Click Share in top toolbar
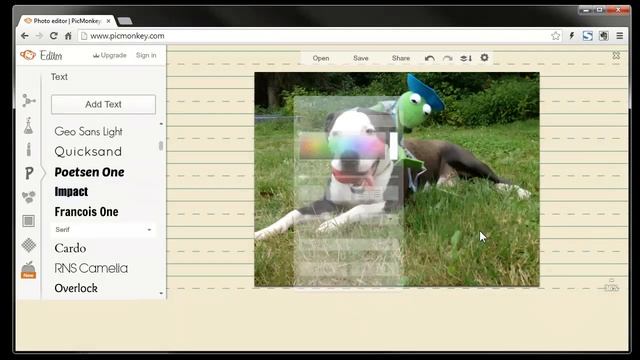The image size is (640, 360). pyautogui.click(x=401, y=58)
